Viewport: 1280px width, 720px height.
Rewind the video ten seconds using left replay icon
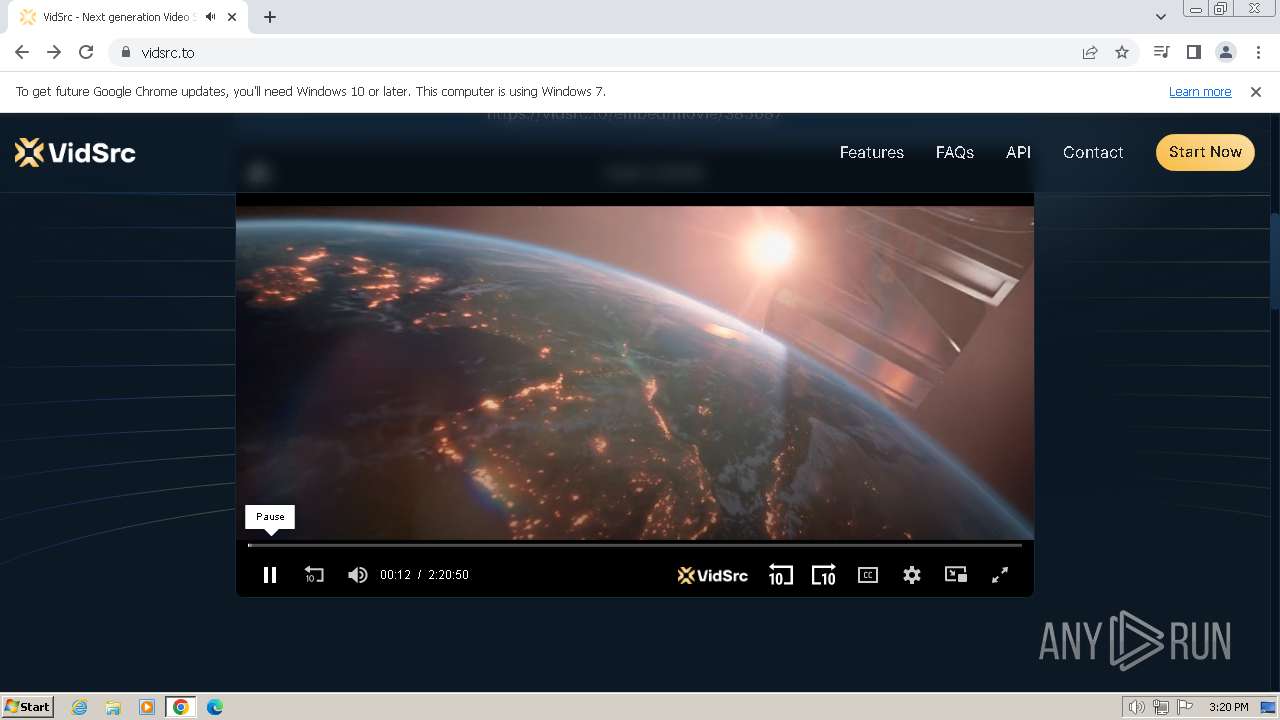pos(314,575)
